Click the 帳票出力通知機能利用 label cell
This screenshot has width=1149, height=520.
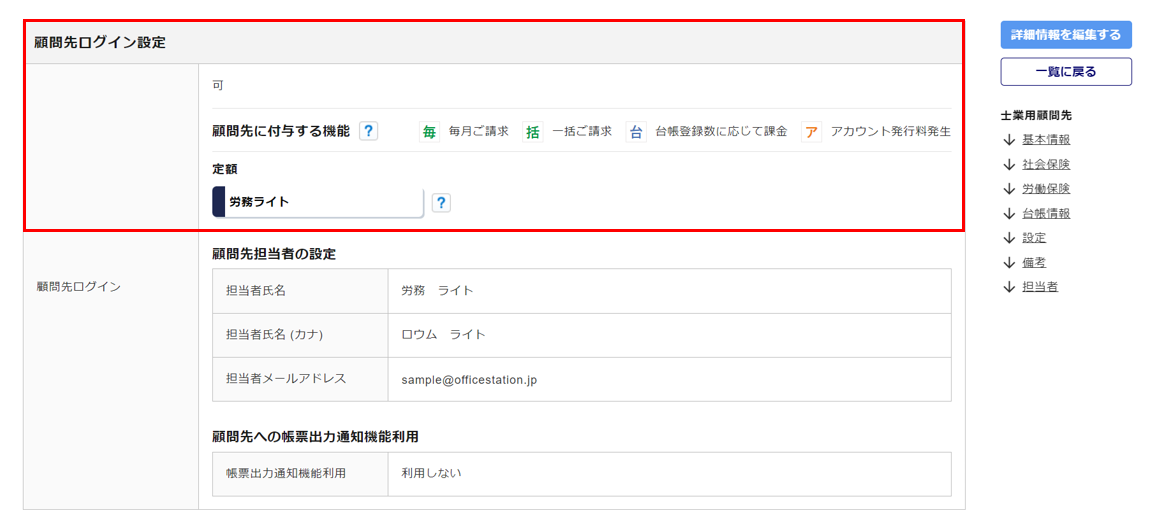point(300,474)
